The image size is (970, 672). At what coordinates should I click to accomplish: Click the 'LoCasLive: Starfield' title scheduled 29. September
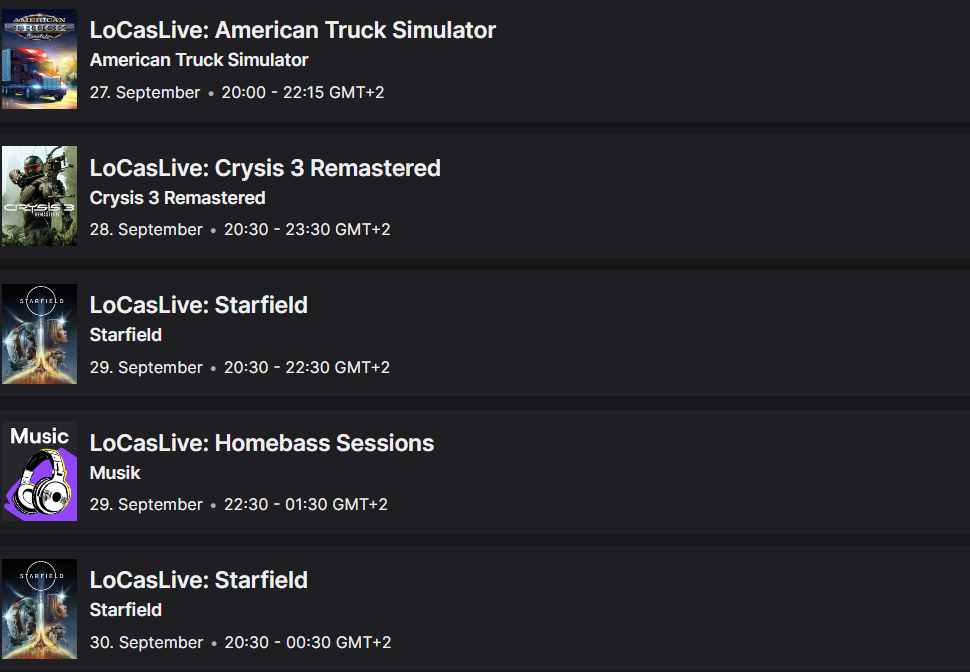coord(198,305)
